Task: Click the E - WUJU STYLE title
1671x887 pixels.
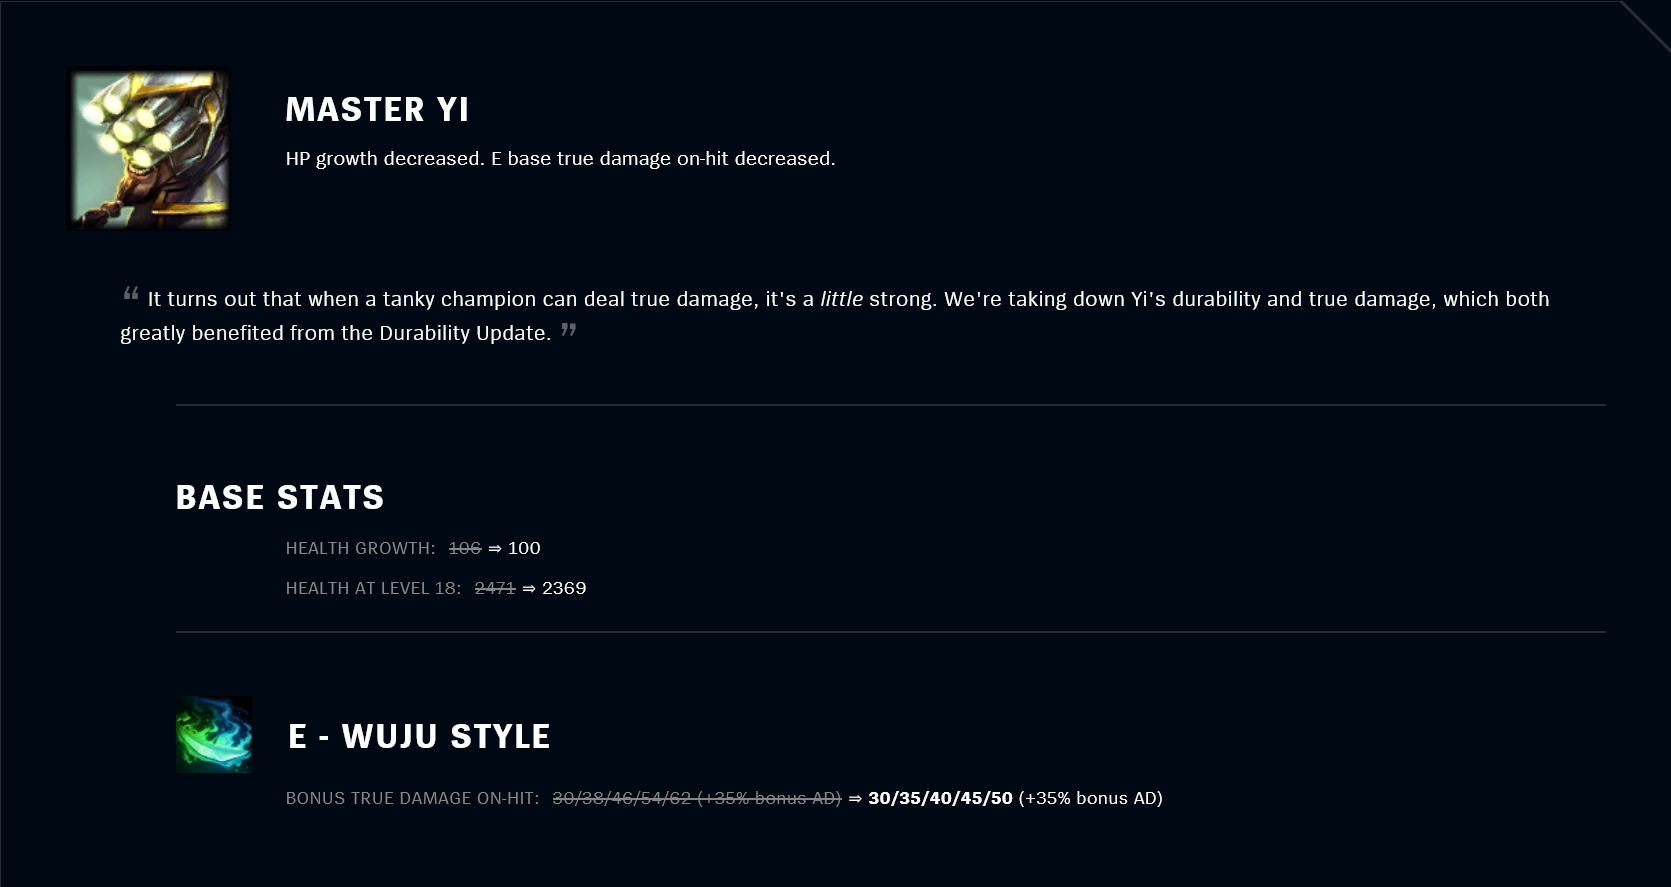Action: [419, 737]
